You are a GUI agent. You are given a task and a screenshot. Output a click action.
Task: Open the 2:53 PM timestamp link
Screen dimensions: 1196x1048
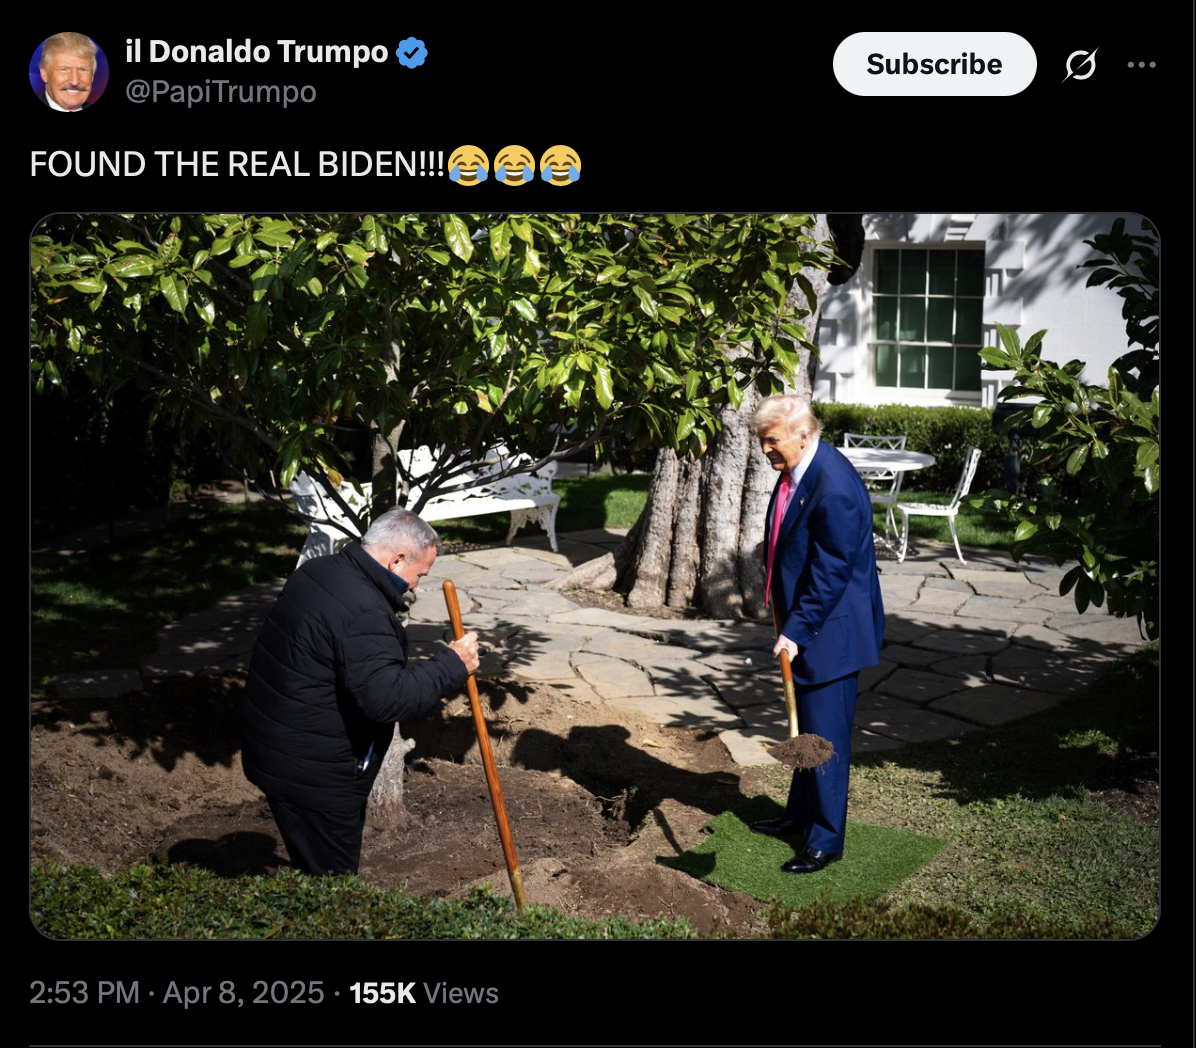(x=85, y=992)
